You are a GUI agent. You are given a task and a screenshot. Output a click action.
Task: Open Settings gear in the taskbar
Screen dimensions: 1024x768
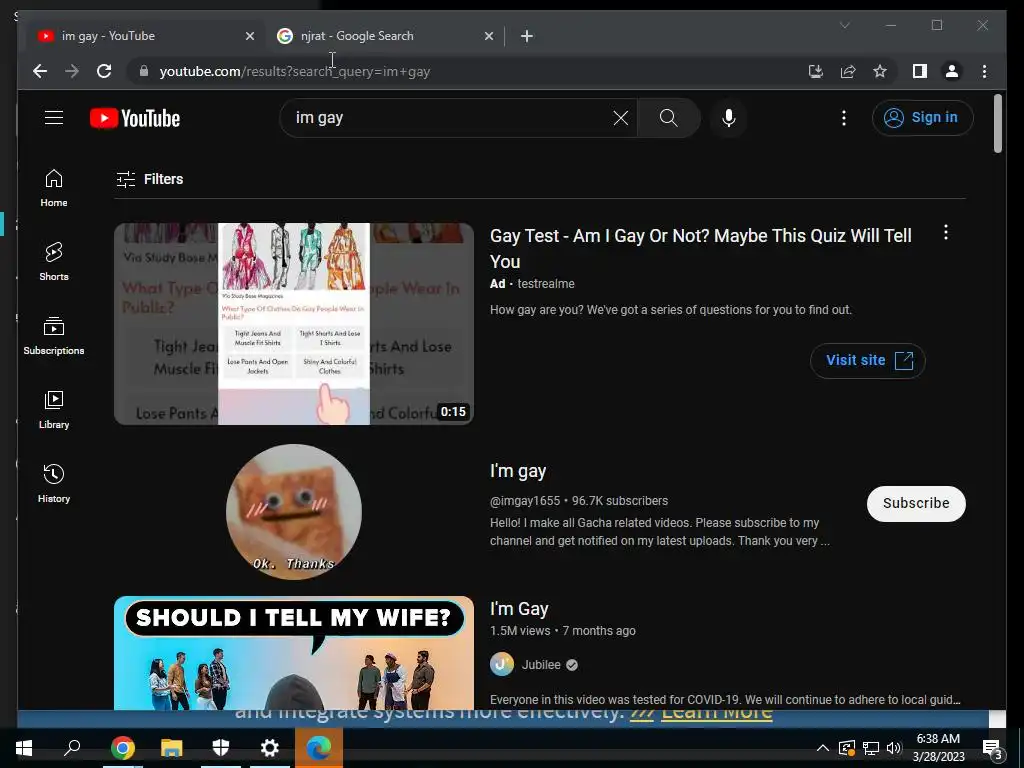pyautogui.click(x=270, y=748)
